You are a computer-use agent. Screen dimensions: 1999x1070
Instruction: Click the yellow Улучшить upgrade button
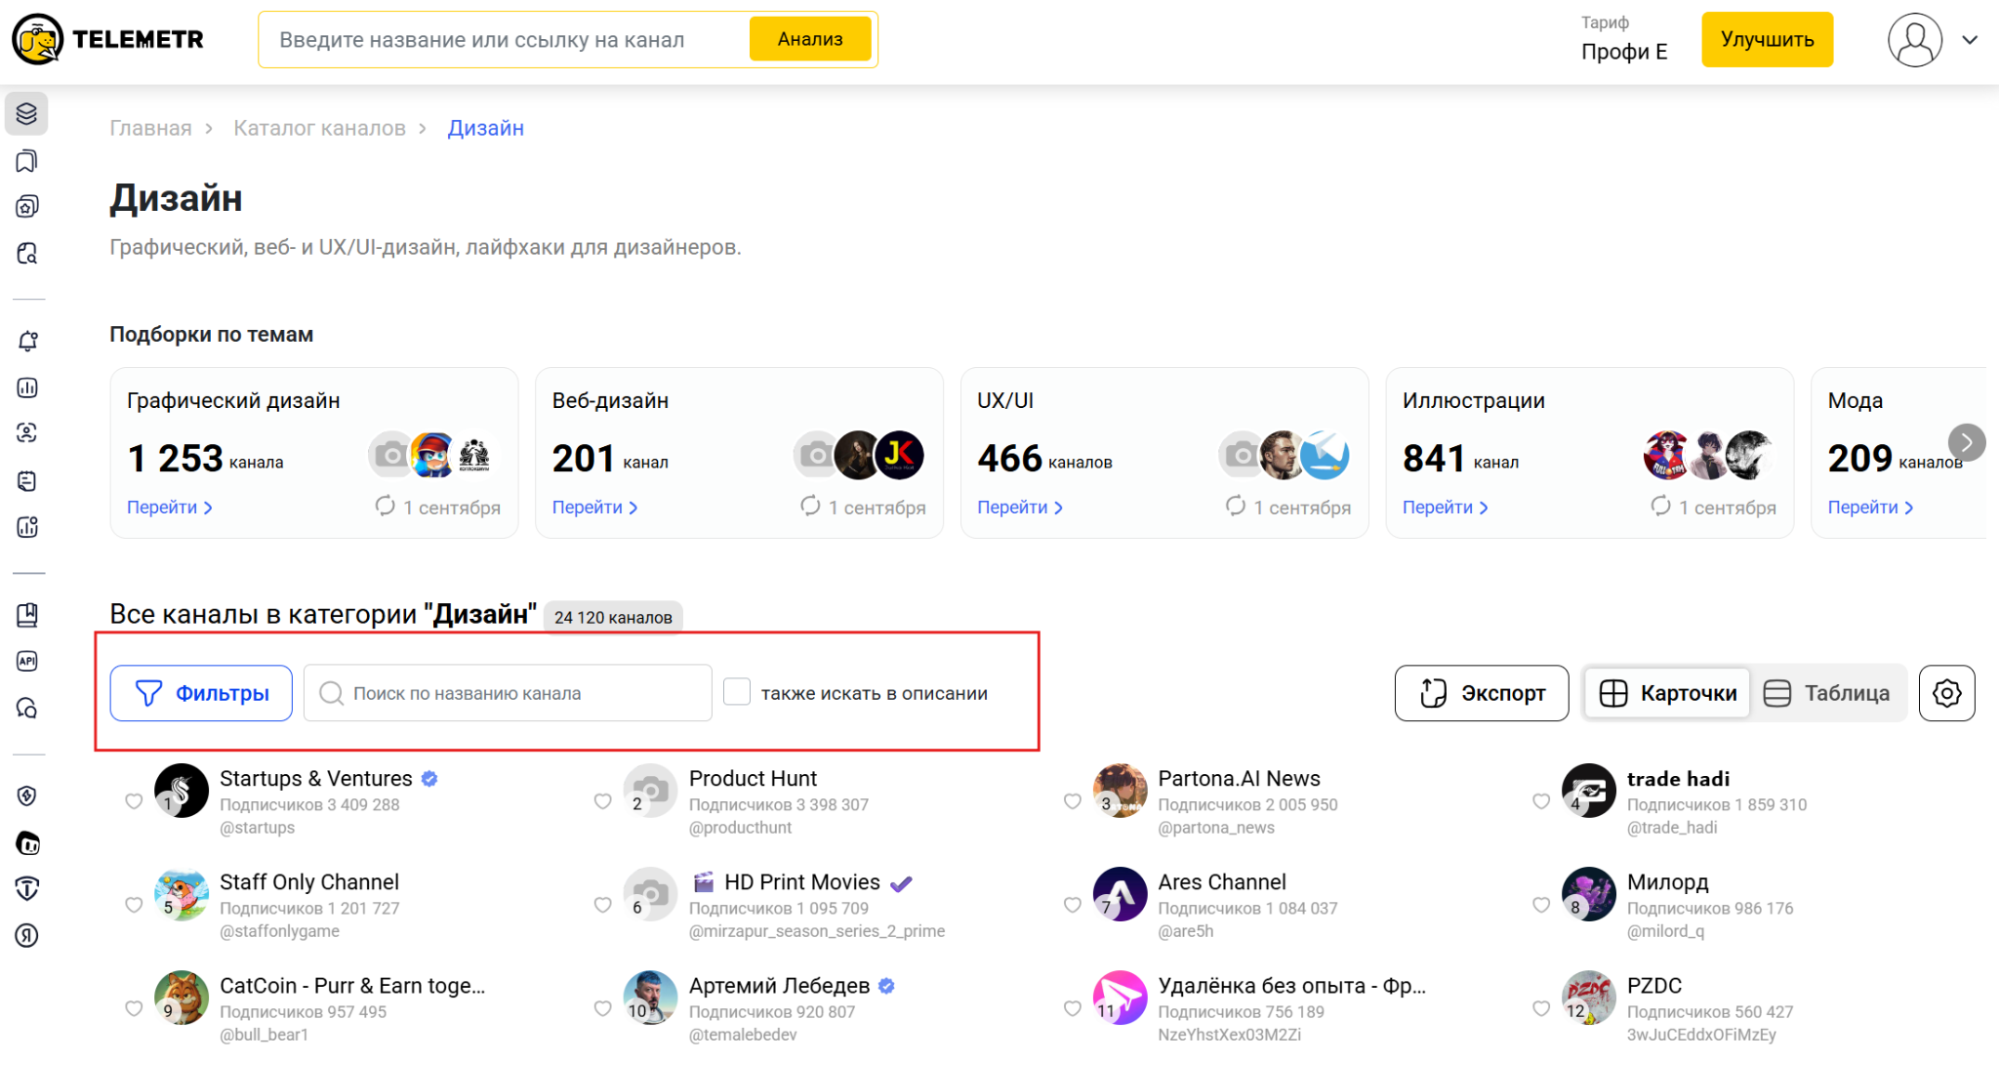(1766, 40)
